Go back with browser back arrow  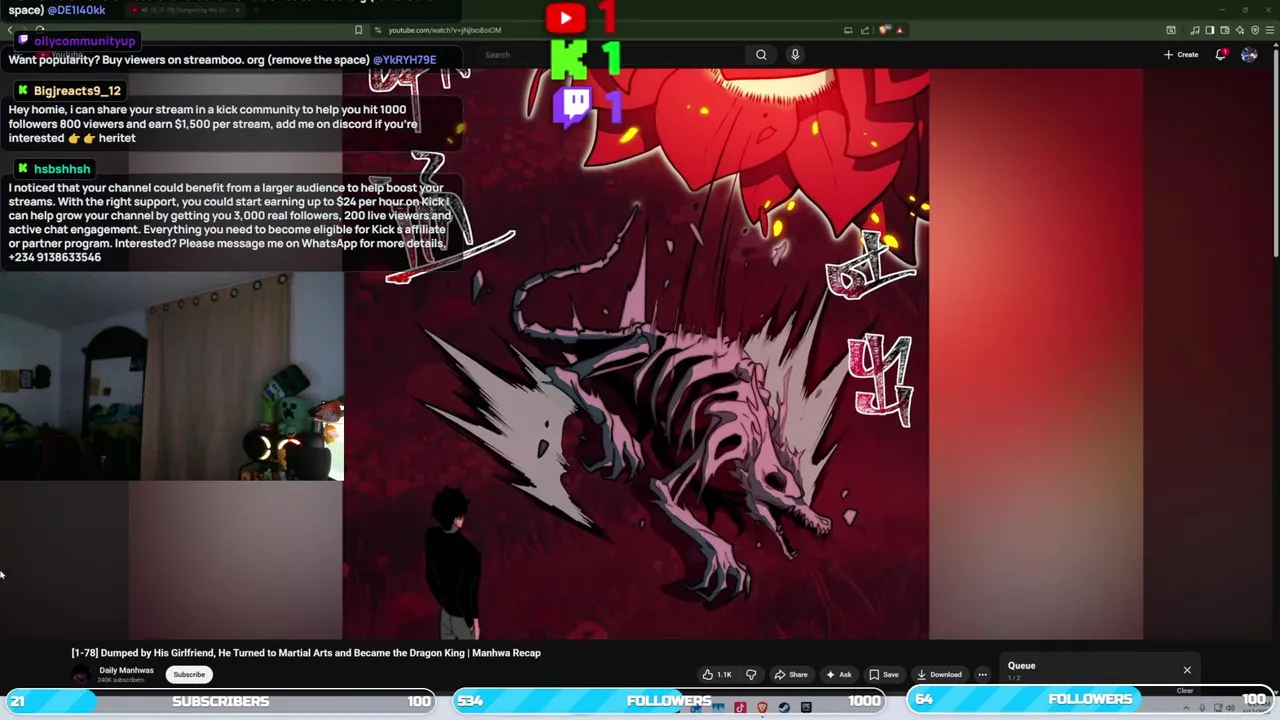(x=10, y=30)
